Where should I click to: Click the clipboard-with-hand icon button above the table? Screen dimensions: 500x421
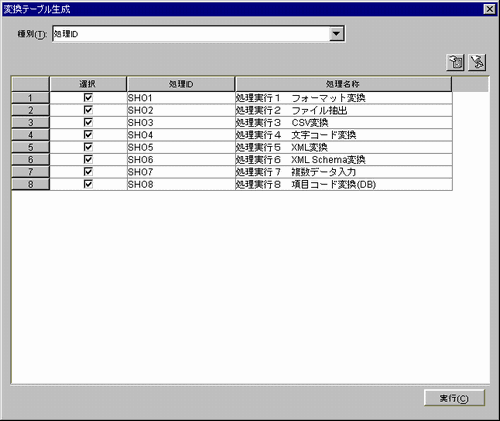pos(455,62)
